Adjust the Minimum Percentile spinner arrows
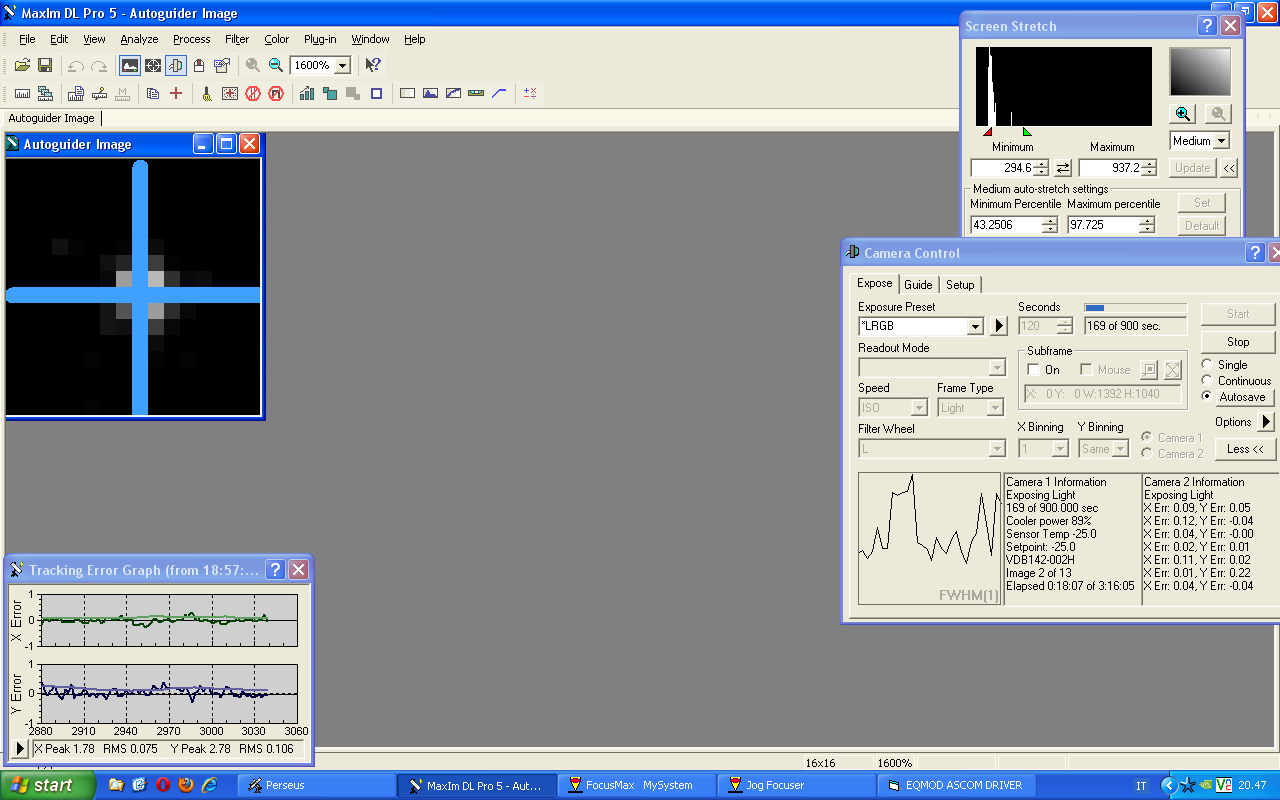Viewport: 1280px width, 800px height. pos(1049,225)
